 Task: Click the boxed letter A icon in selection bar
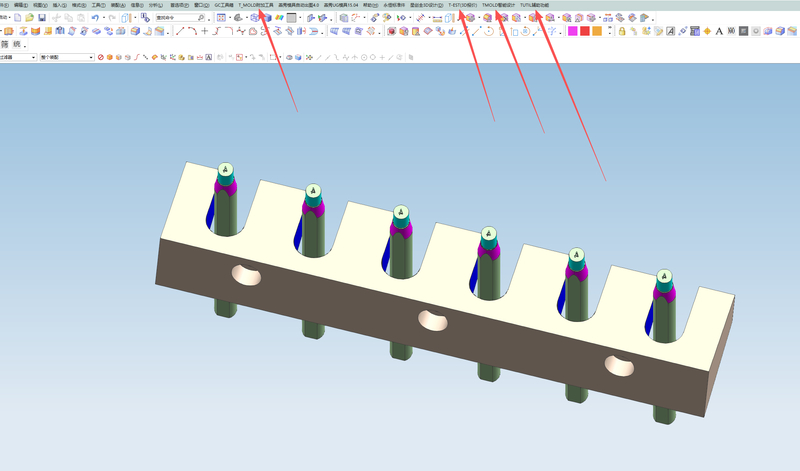tap(209, 57)
